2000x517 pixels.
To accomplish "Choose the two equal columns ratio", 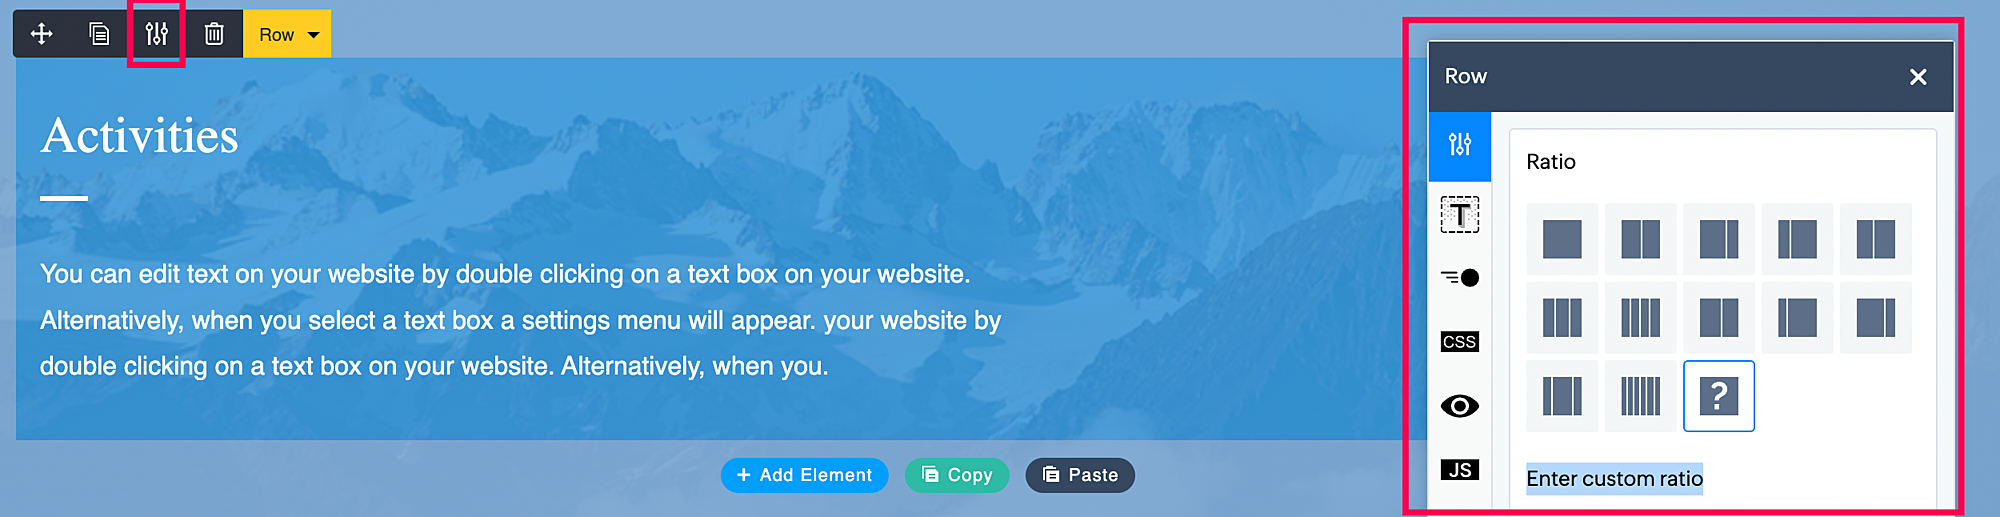I will click(1640, 239).
